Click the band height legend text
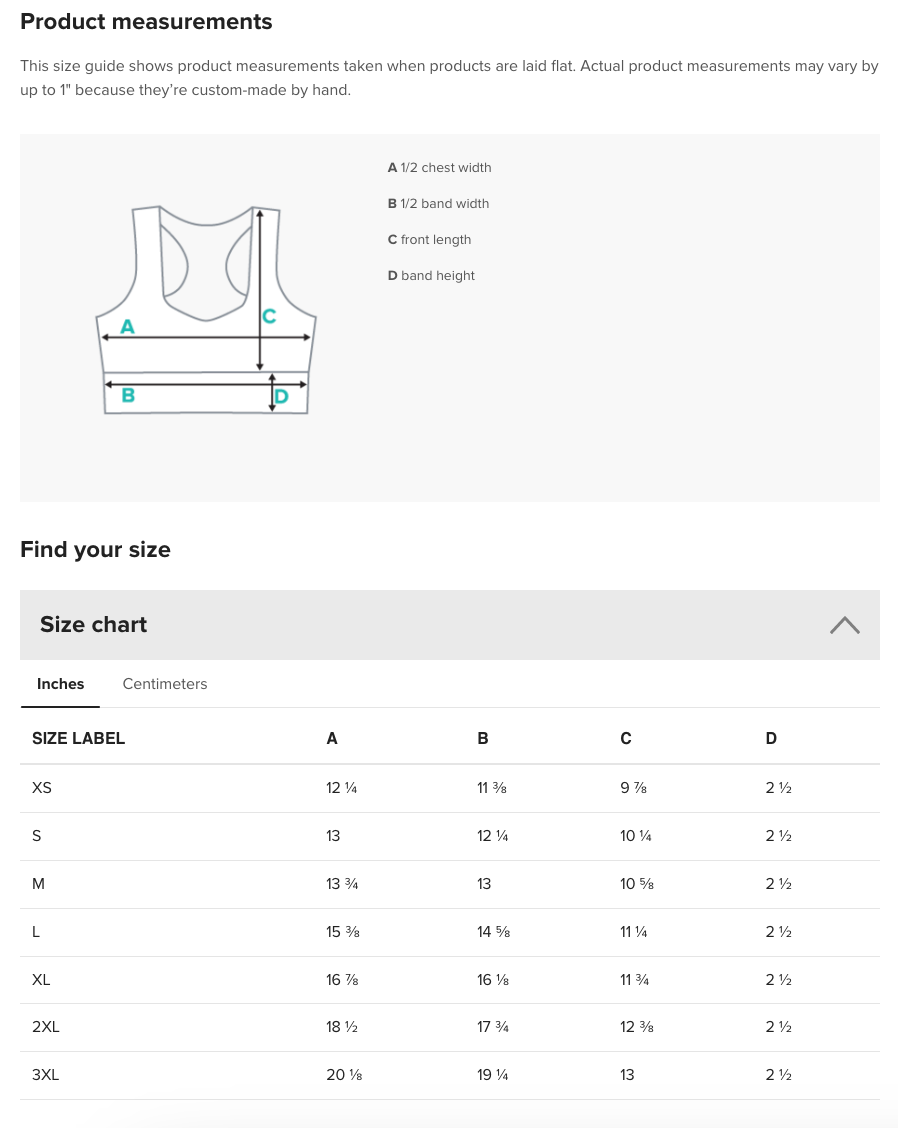 point(437,275)
